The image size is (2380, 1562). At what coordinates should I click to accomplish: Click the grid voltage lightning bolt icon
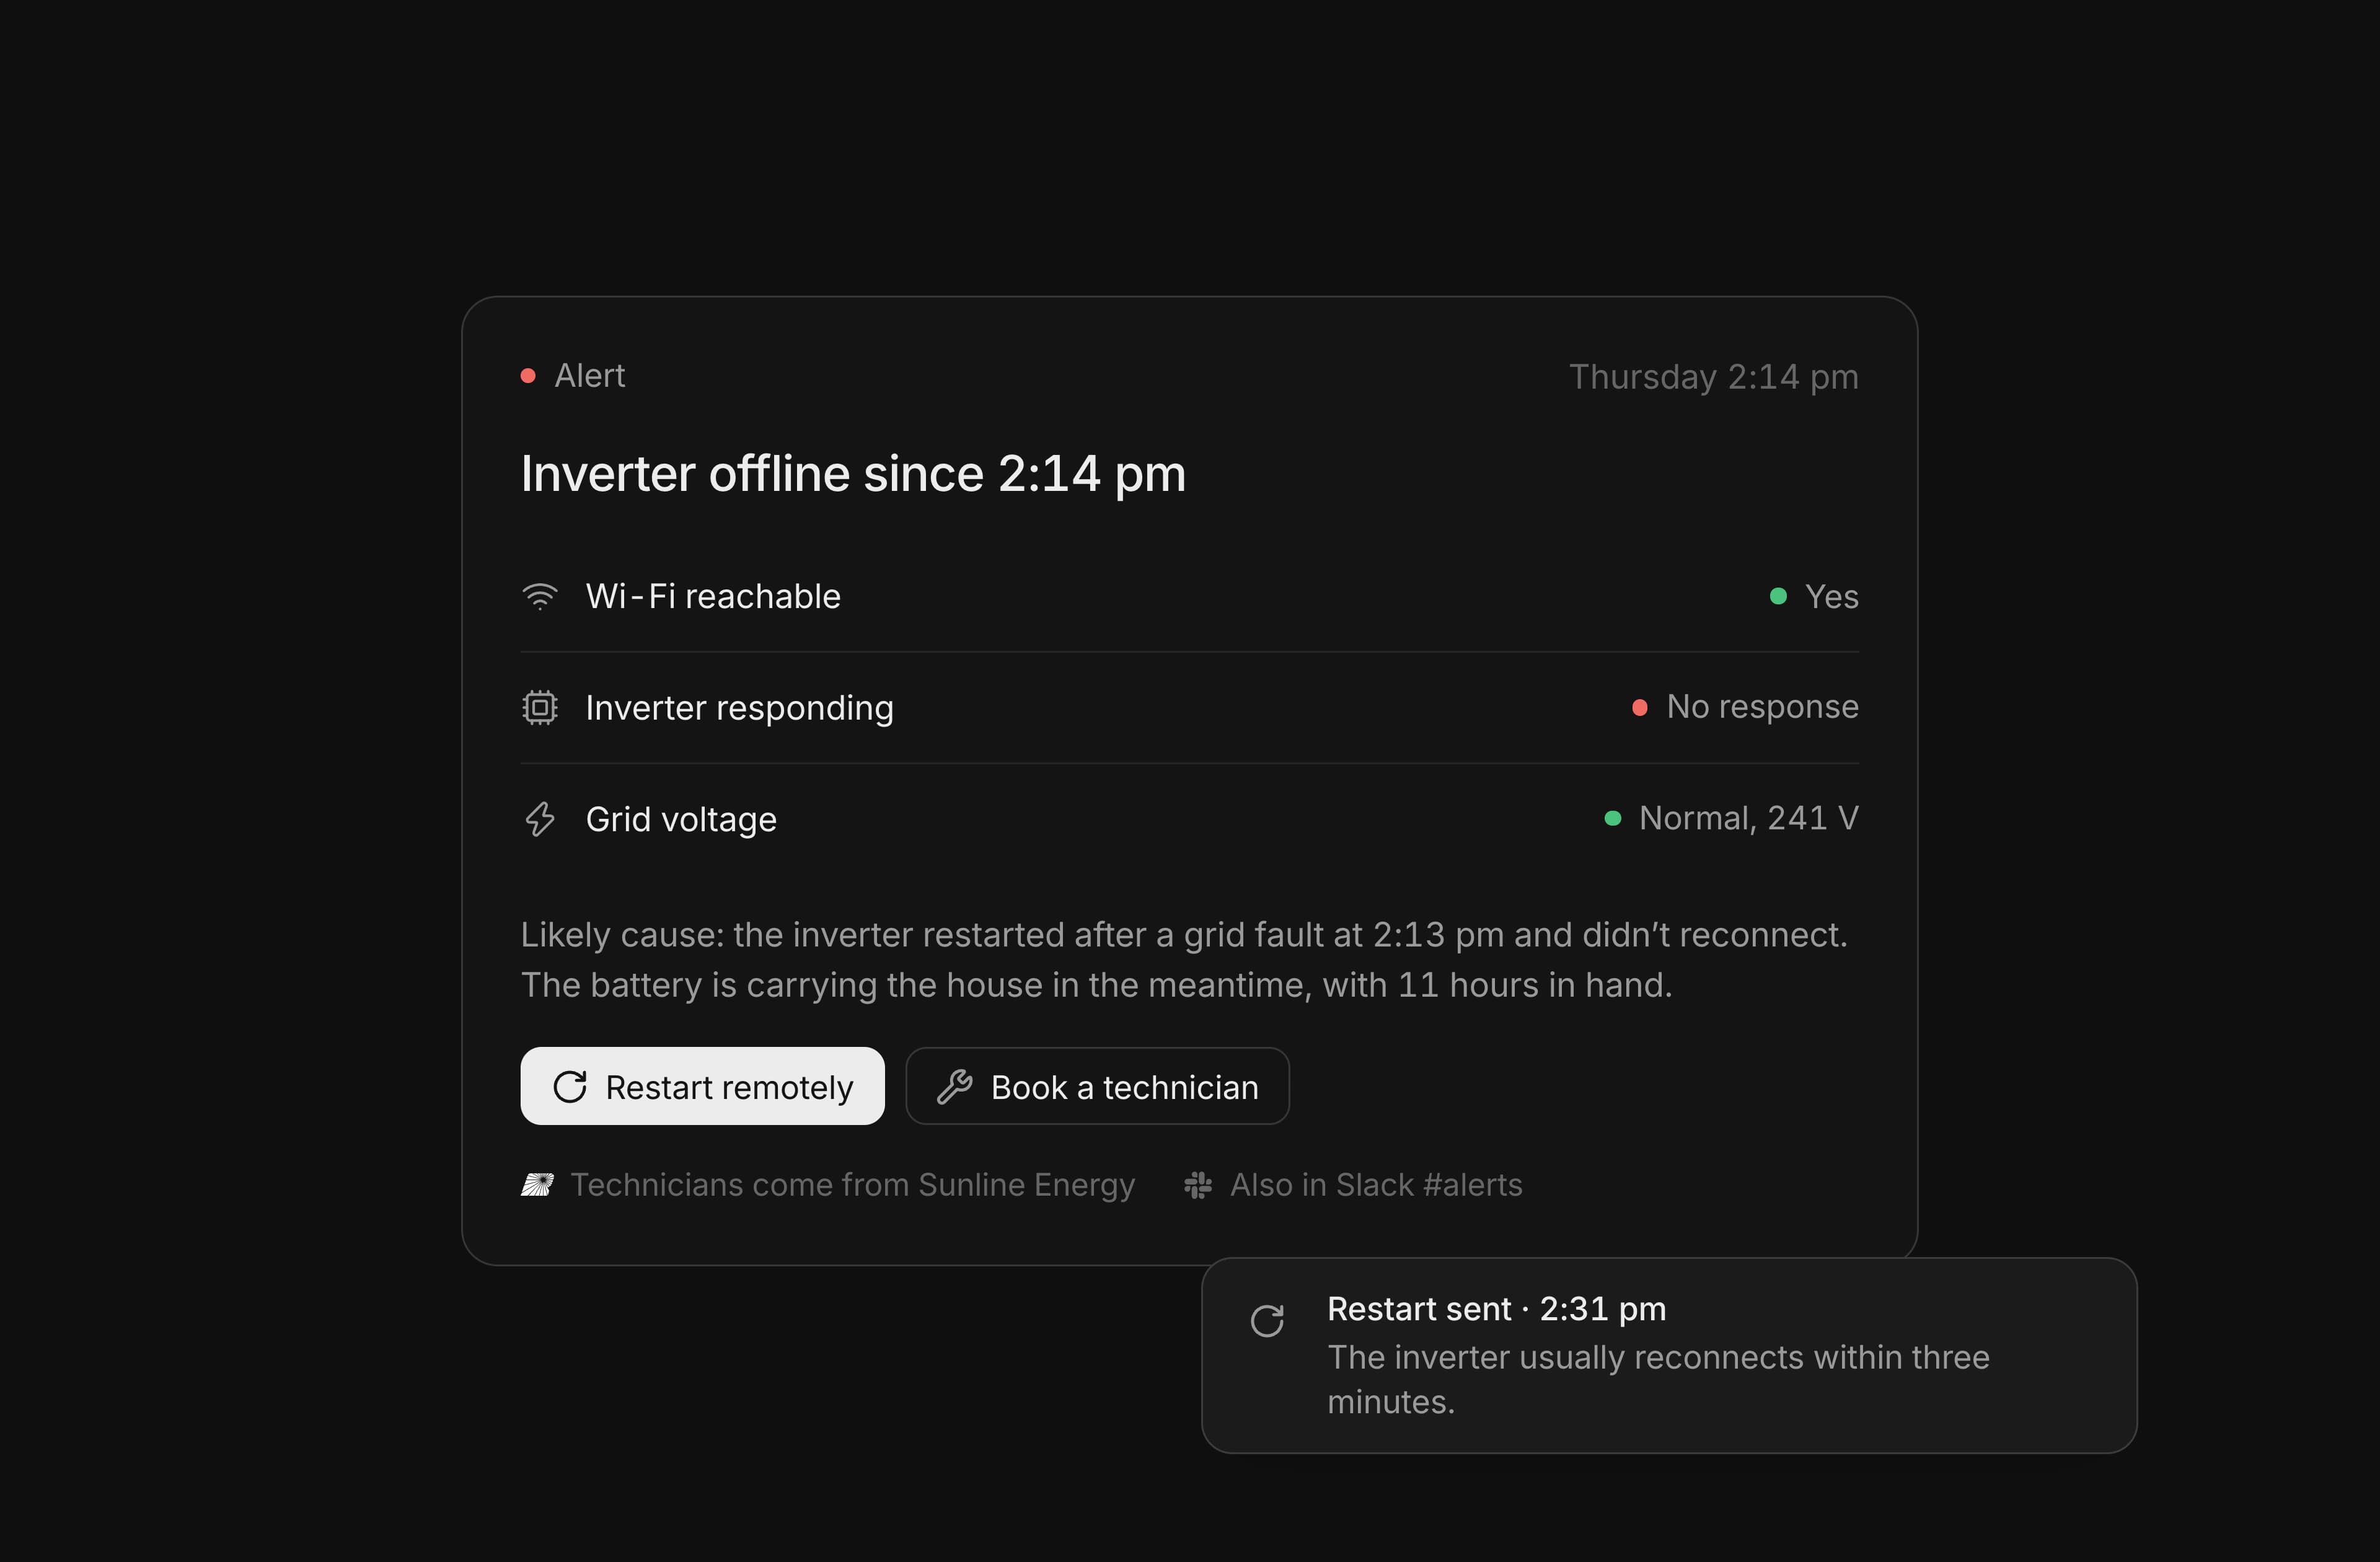pos(540,819)
